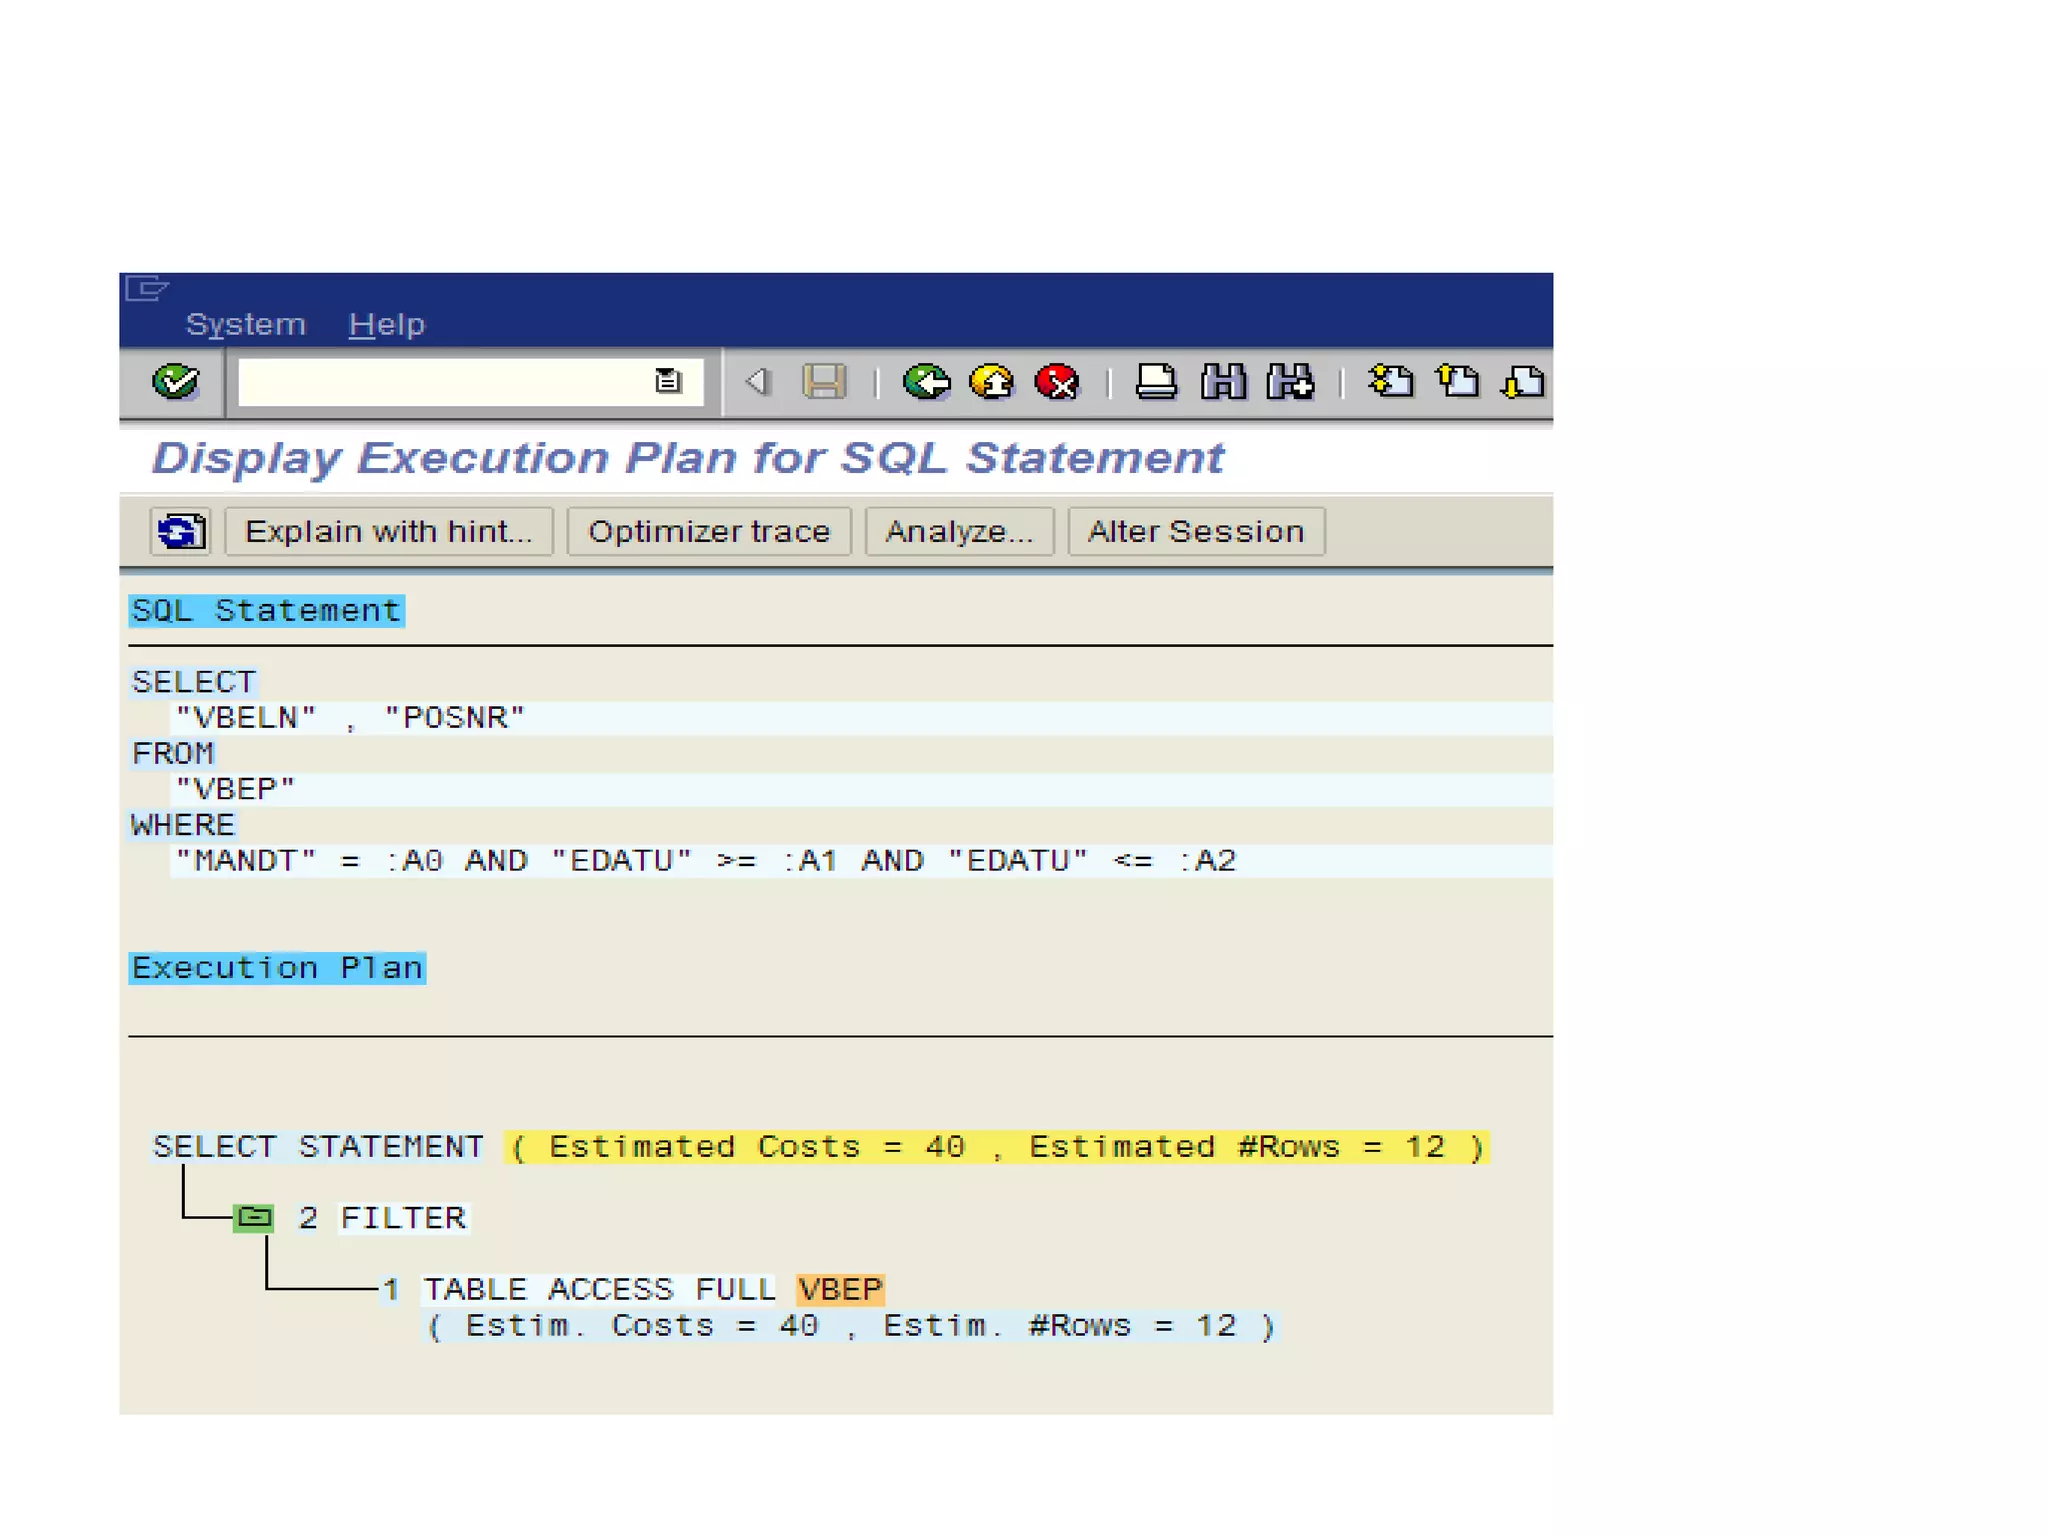Click the Optimizer trace button
2048x1536 pixels.
709,531
